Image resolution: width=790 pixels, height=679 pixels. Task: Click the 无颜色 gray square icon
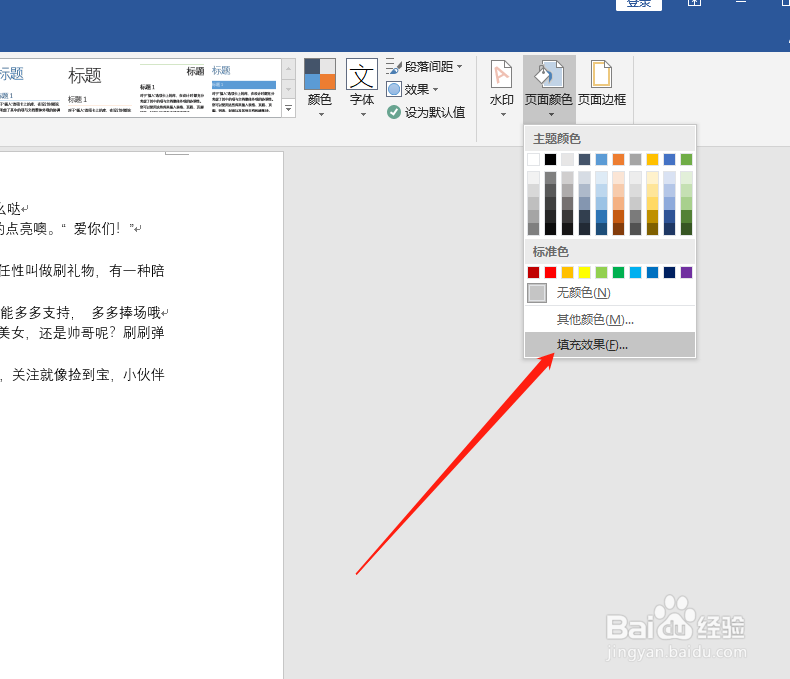pyautogui.click(x=537, y=293)
